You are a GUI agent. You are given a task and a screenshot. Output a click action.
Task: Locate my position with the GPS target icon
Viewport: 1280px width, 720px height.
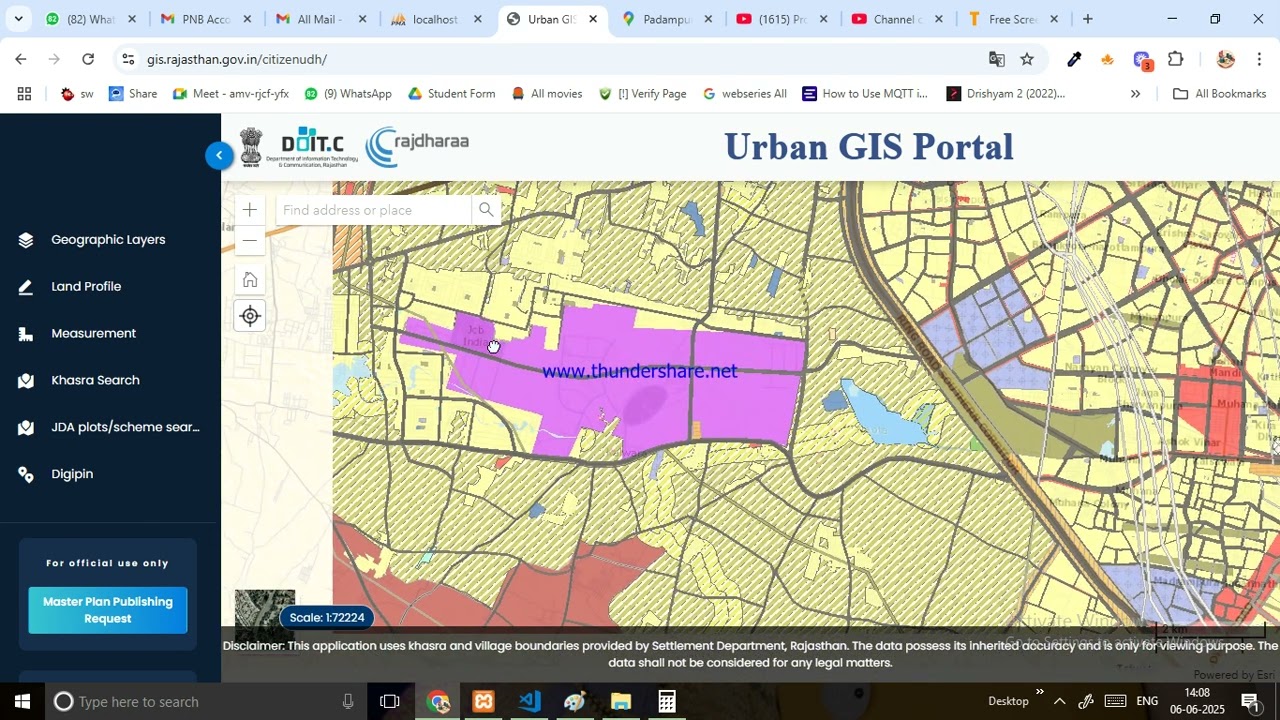click(250, 316)
